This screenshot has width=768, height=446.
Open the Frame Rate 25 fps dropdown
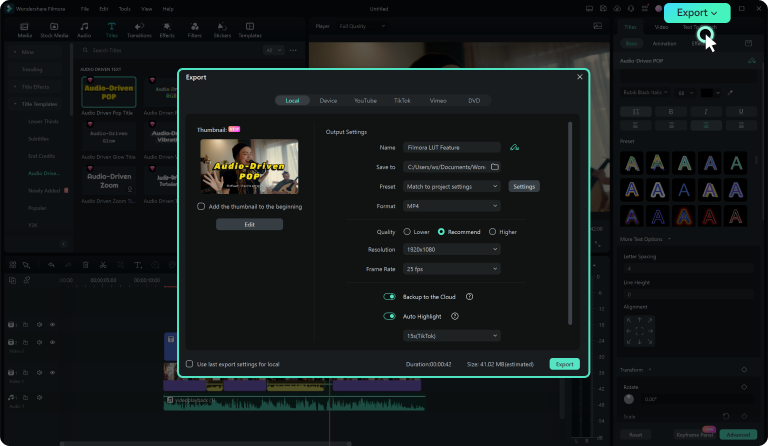tap(452, 269)
